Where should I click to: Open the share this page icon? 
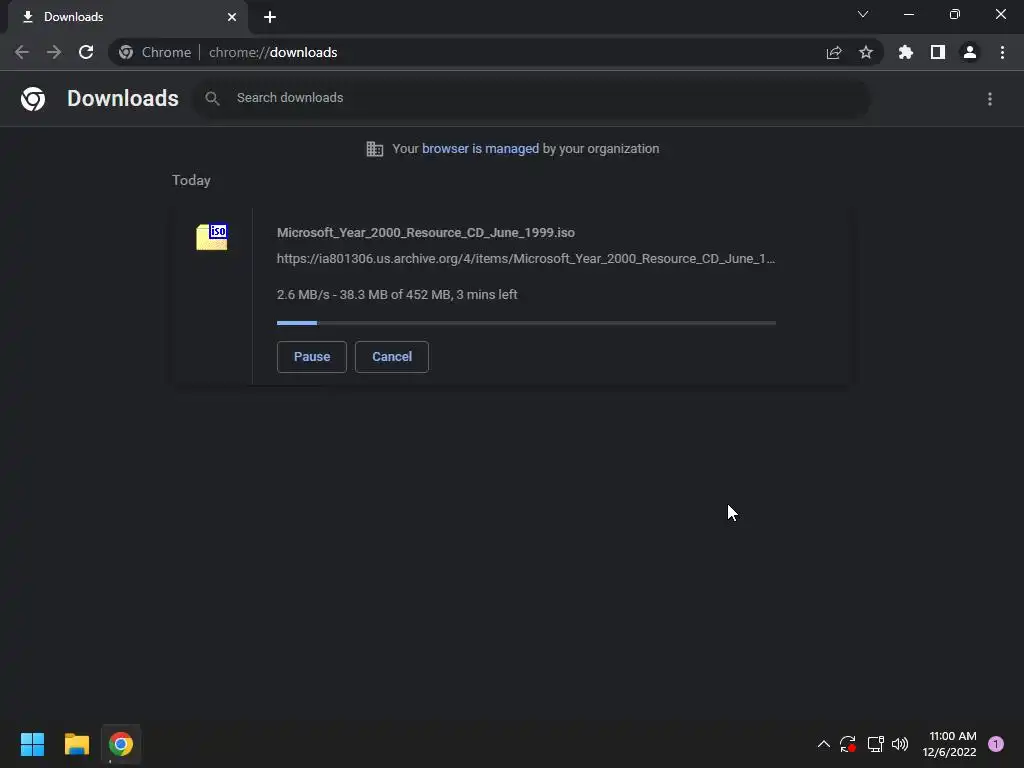[x=833, y=52]
